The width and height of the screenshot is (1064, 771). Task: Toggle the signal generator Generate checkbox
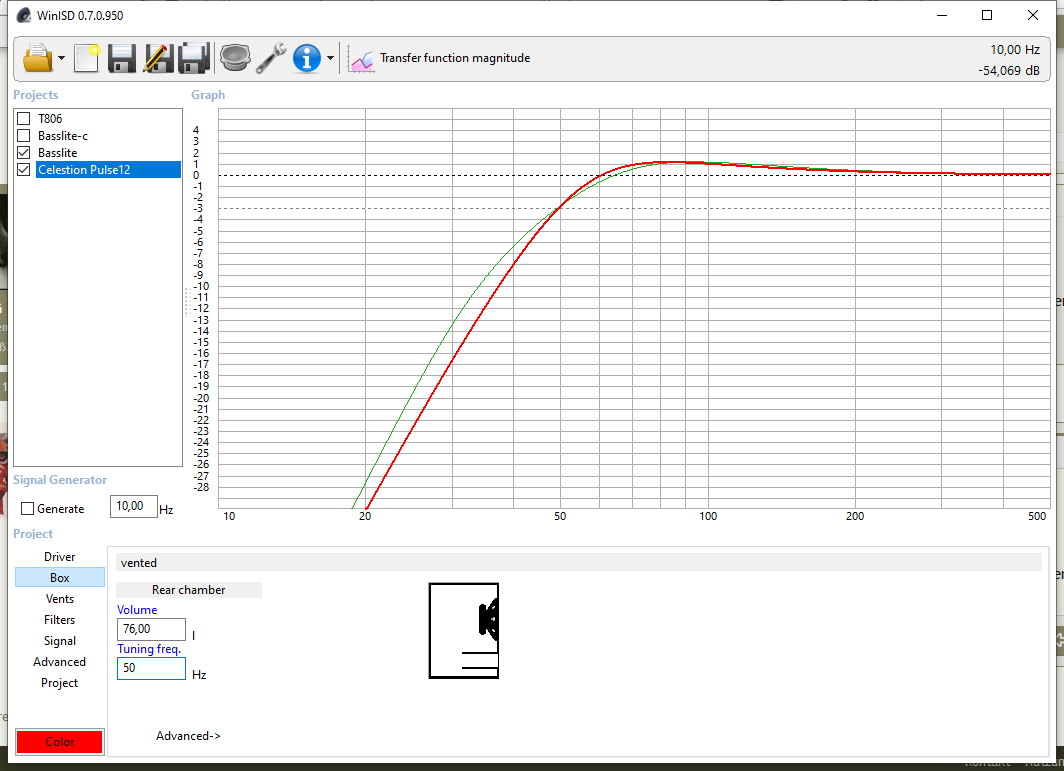(x=28, y=509)
